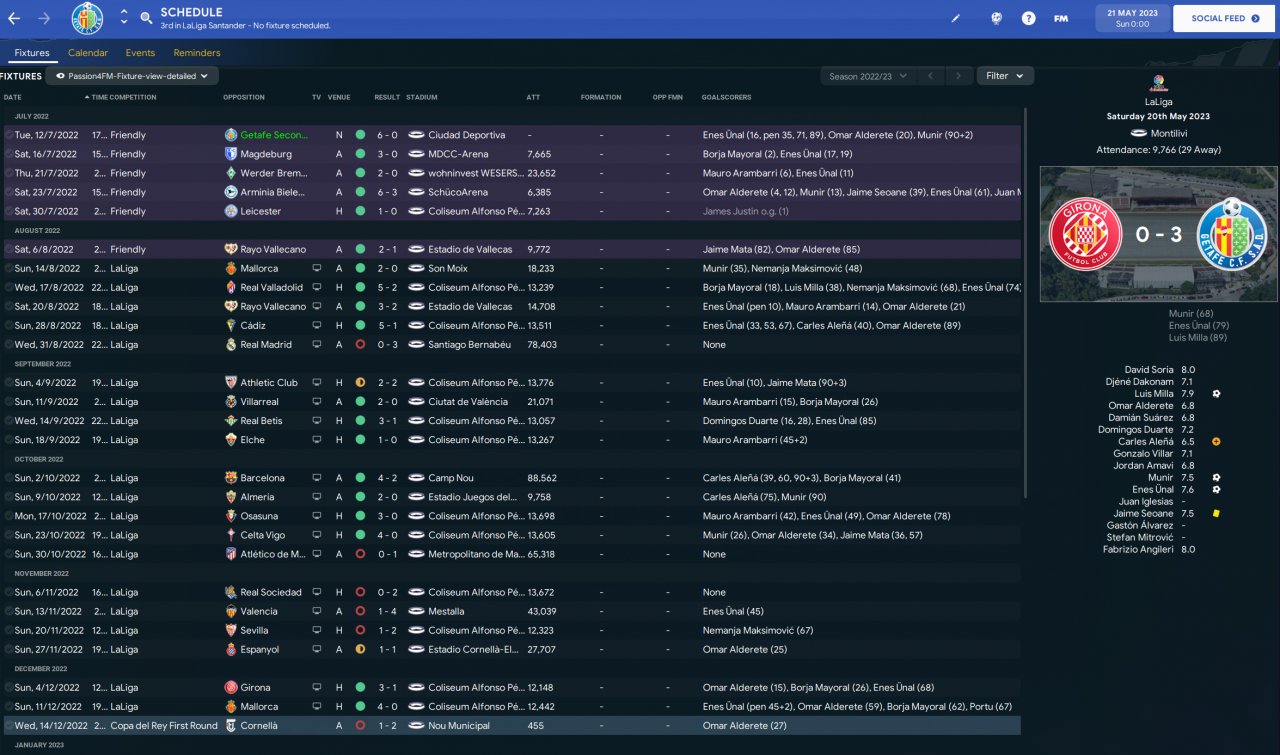This screenshot has height=755, width=1280.
Task: Open the FM menu icon
Action: tap(1061, 18)
